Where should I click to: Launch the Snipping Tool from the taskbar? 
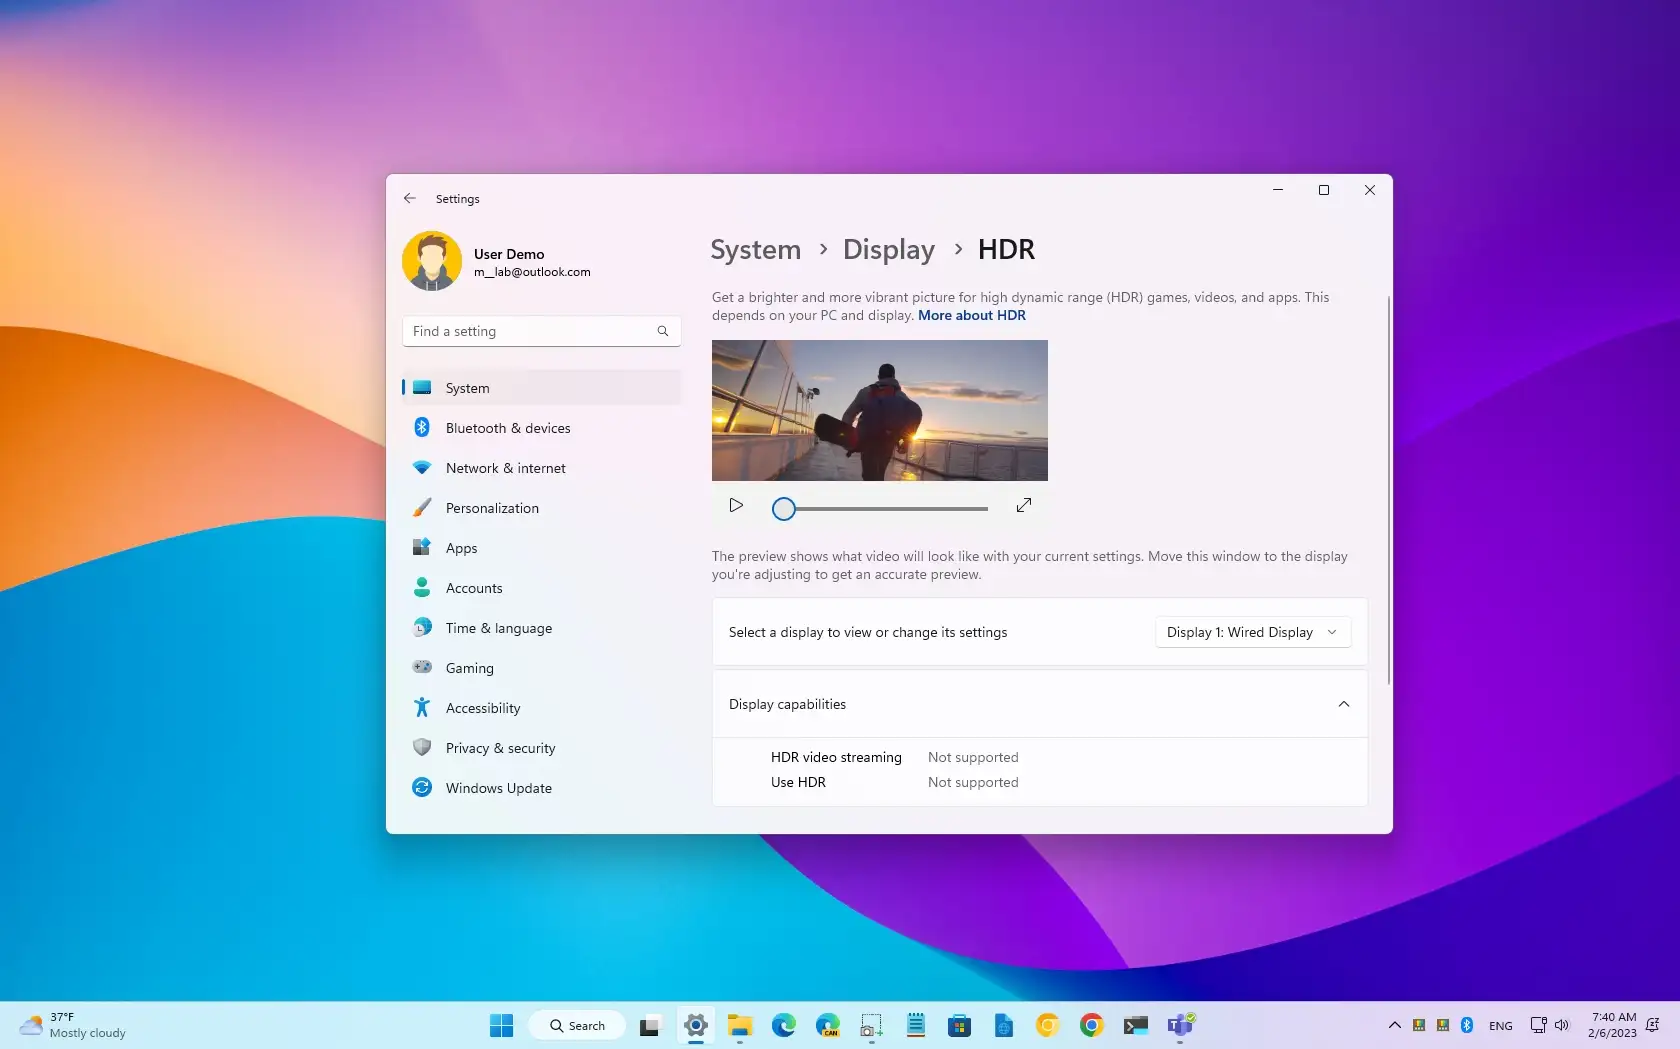(871, 1025)
